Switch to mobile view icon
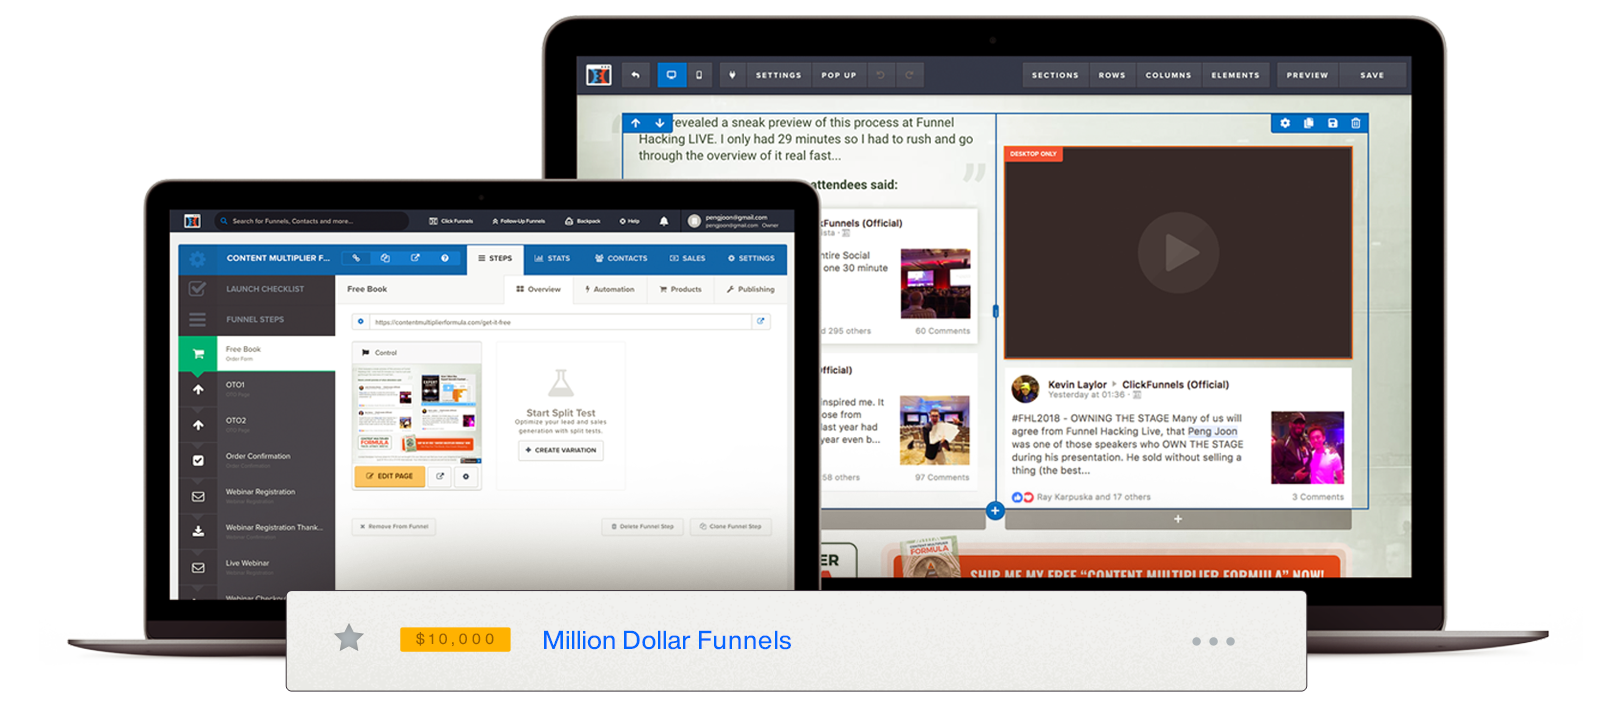The width and height of the screenshot is (1622, 707). [699, 75]
